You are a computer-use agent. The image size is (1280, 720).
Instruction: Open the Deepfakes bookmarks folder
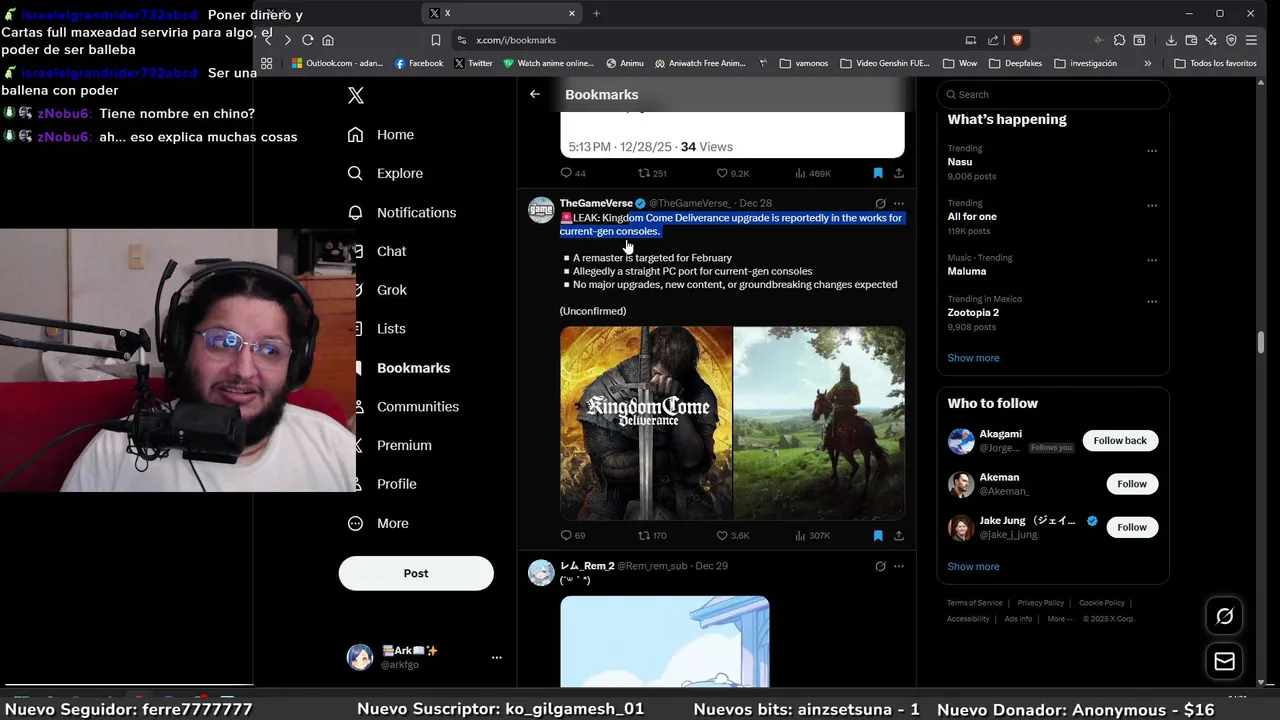[x=1015, y=63]
